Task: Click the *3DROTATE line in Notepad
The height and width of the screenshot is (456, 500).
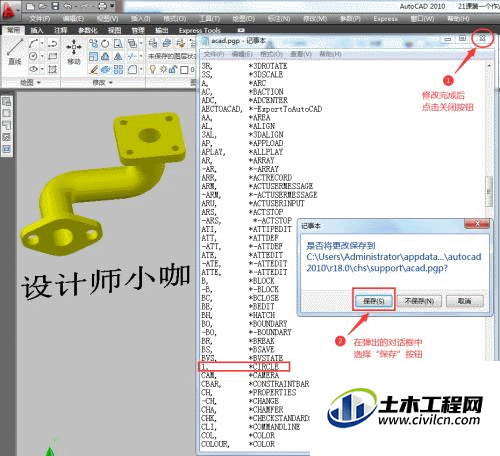Action: point(244,66)
